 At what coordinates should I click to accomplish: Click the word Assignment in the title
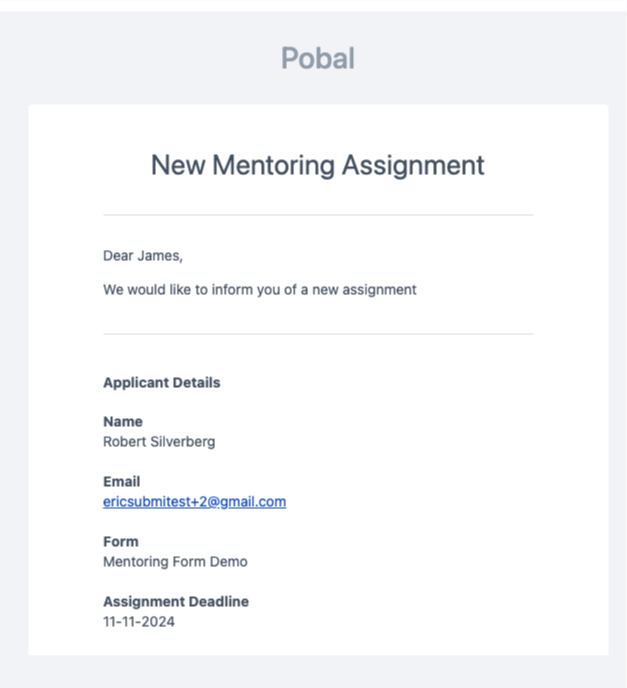pos(413,165)
